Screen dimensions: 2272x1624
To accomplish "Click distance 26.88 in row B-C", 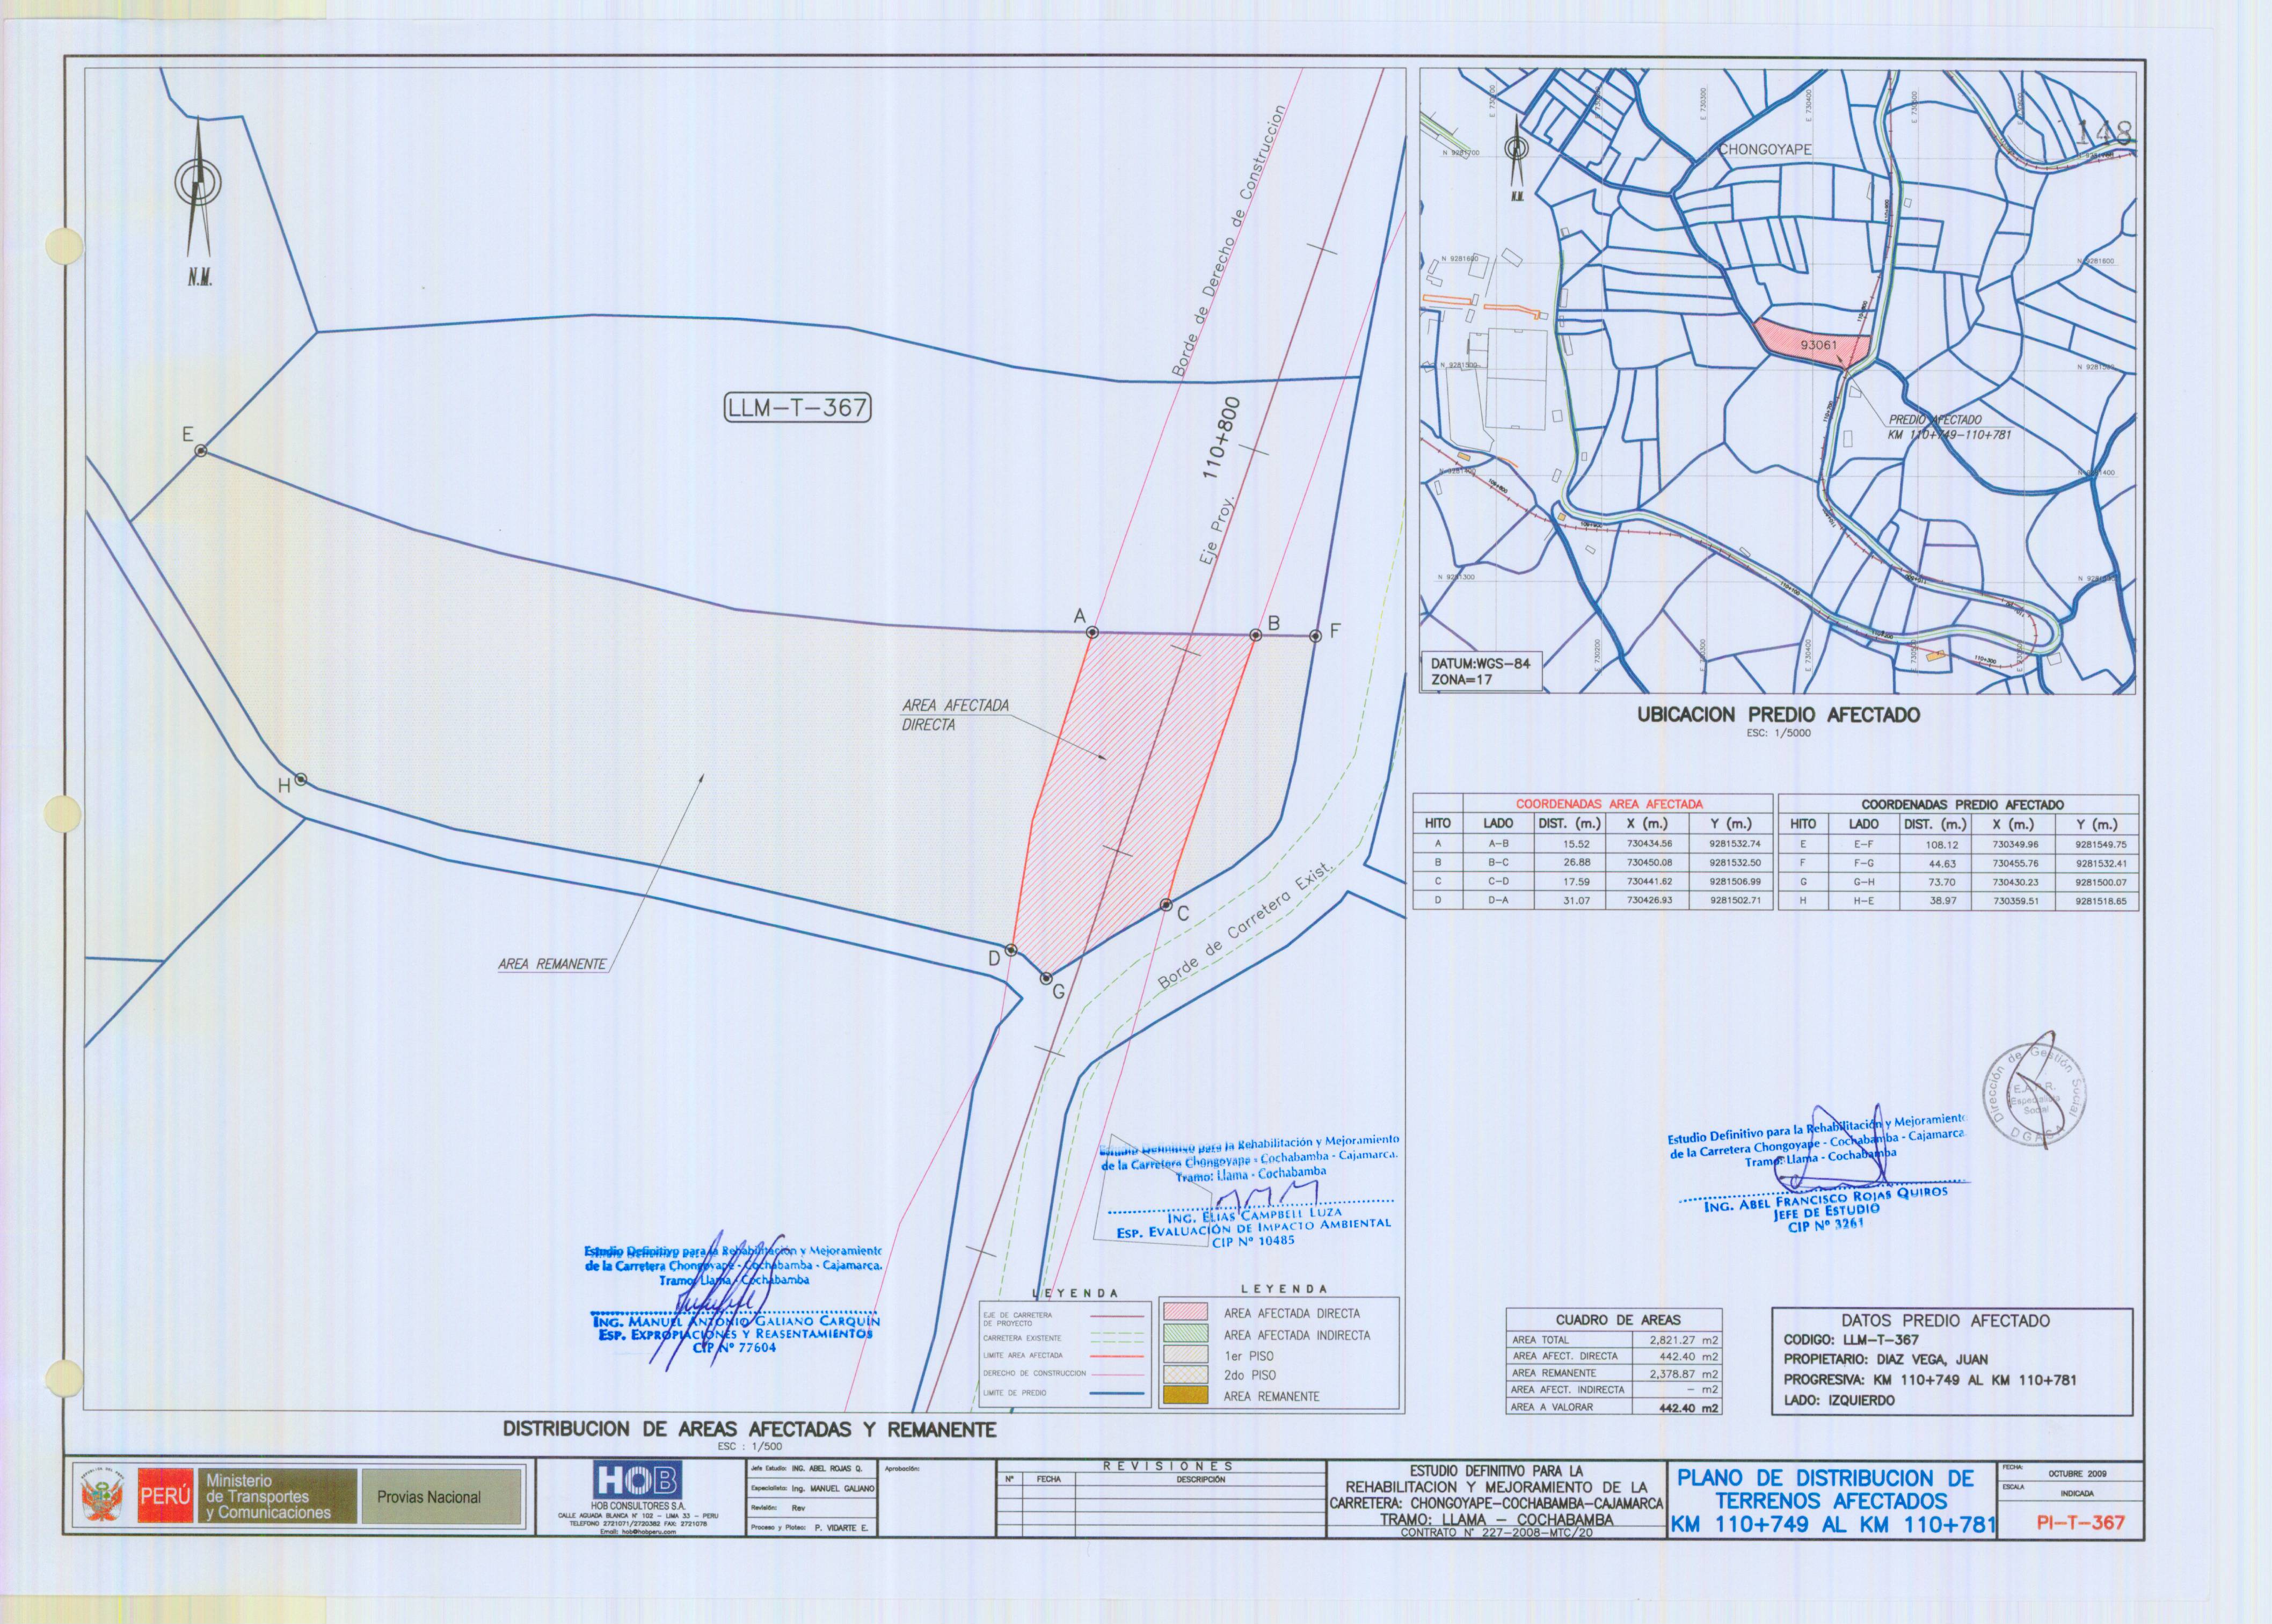I will pos(1576,862).
